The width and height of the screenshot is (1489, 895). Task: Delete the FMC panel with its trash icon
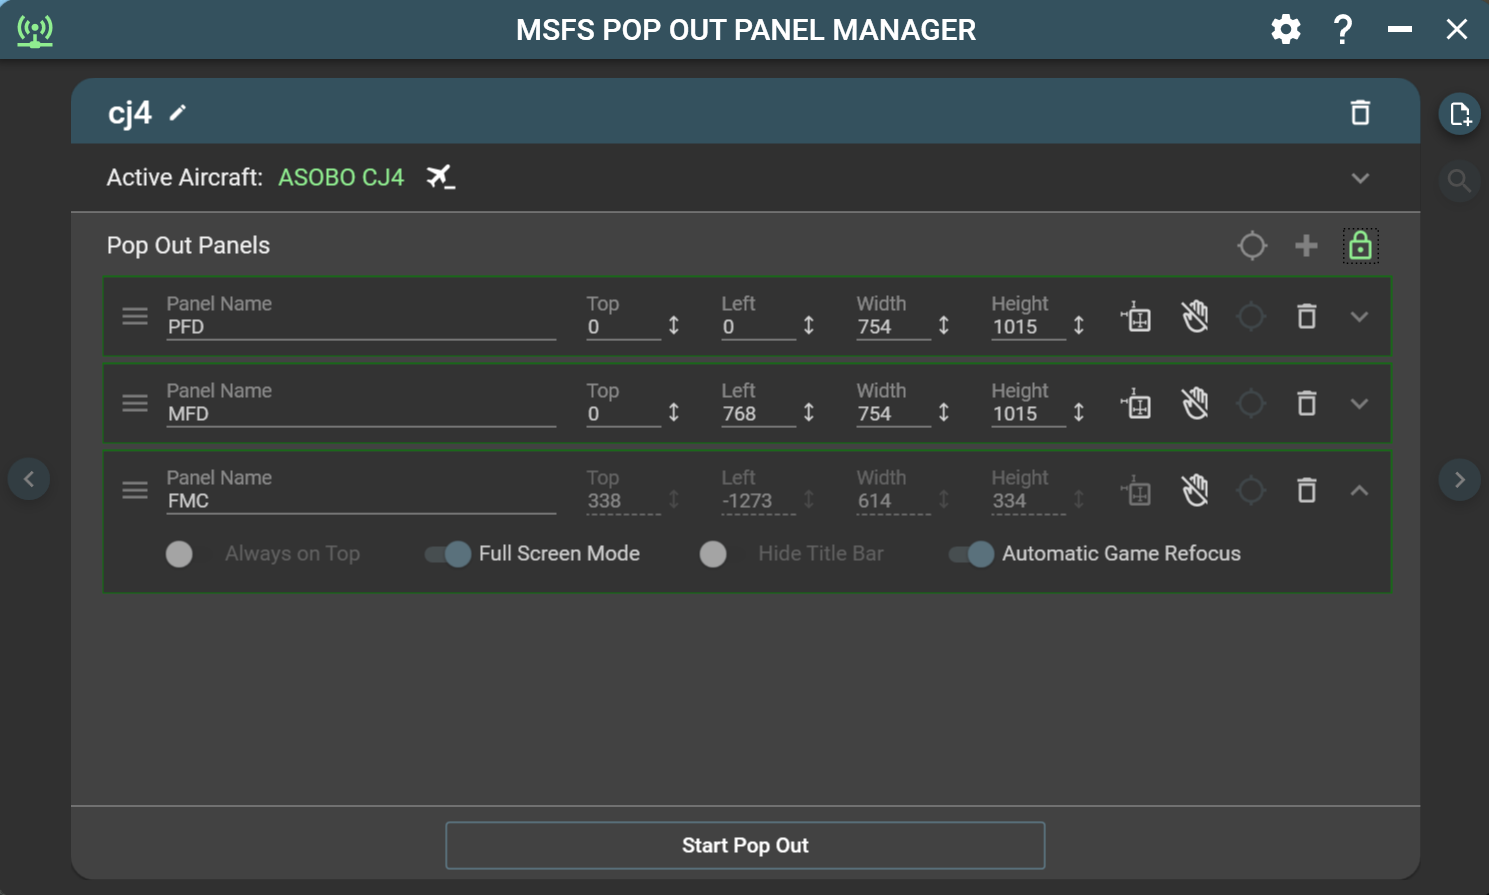point(1306,490)
